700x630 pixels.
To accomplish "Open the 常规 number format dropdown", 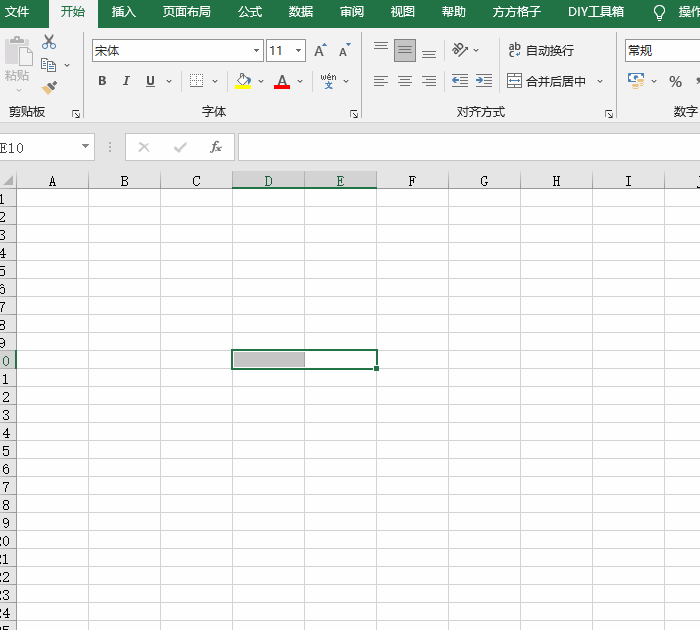I will [662, 50].
